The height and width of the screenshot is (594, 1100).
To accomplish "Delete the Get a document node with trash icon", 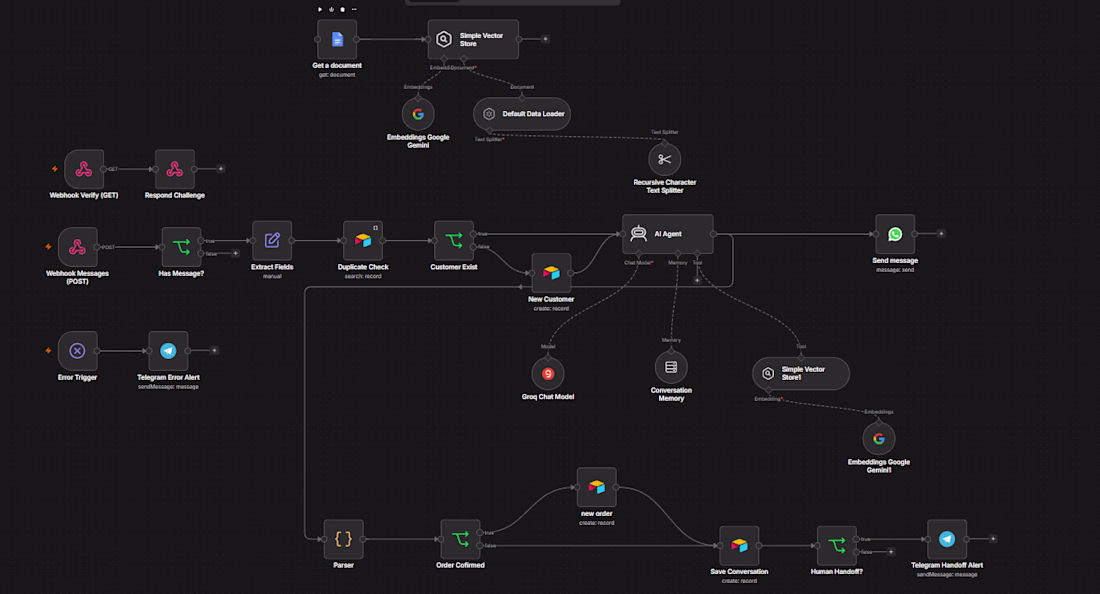I will click(342, 10).
